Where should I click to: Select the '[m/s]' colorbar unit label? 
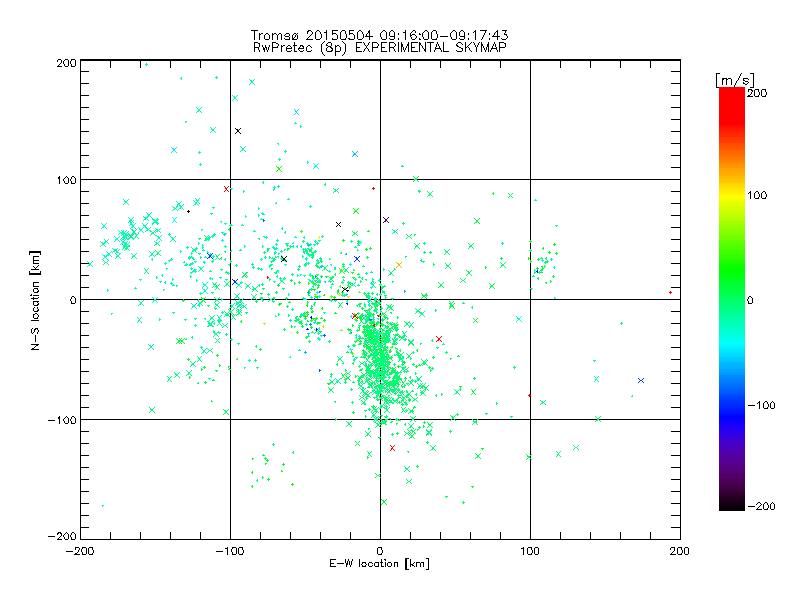(735, 80)
